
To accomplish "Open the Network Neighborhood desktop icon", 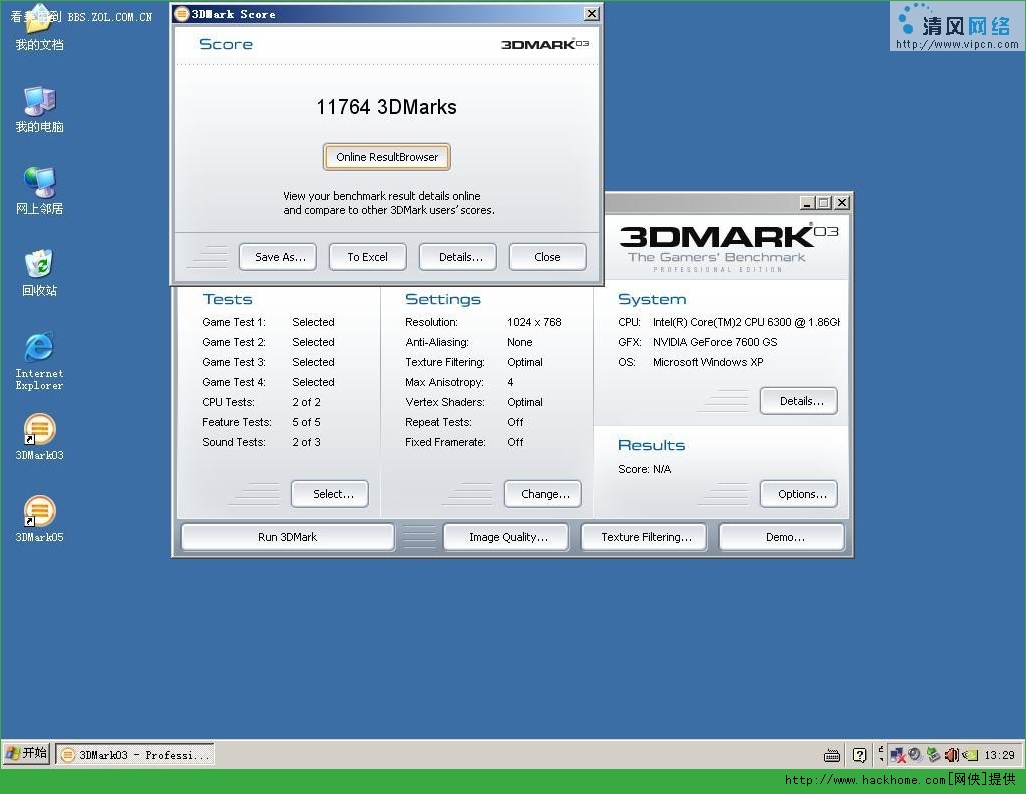I will pyautogui.click(x=39, y=191).
